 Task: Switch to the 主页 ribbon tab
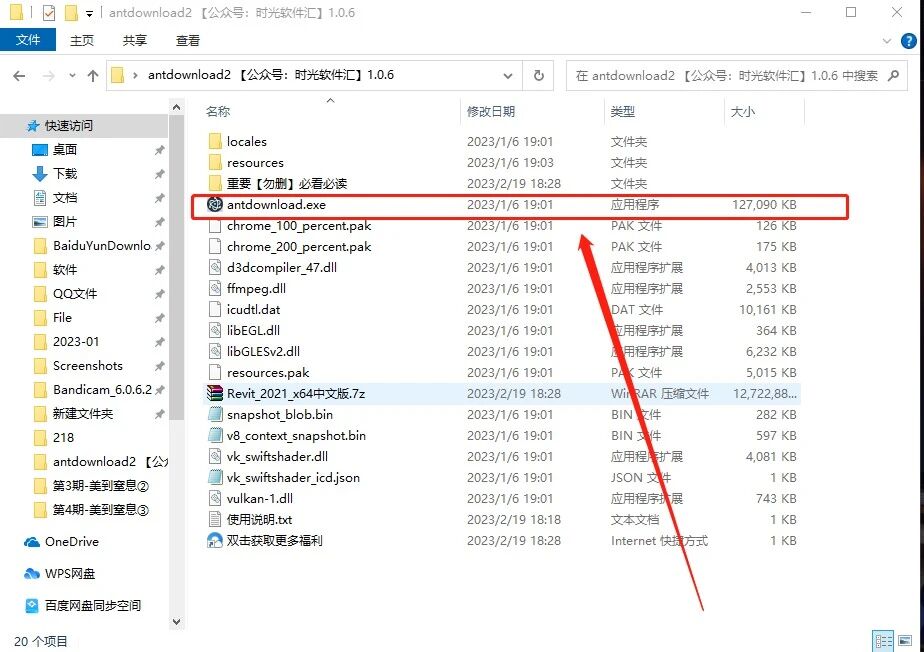(x=82, y=40)
